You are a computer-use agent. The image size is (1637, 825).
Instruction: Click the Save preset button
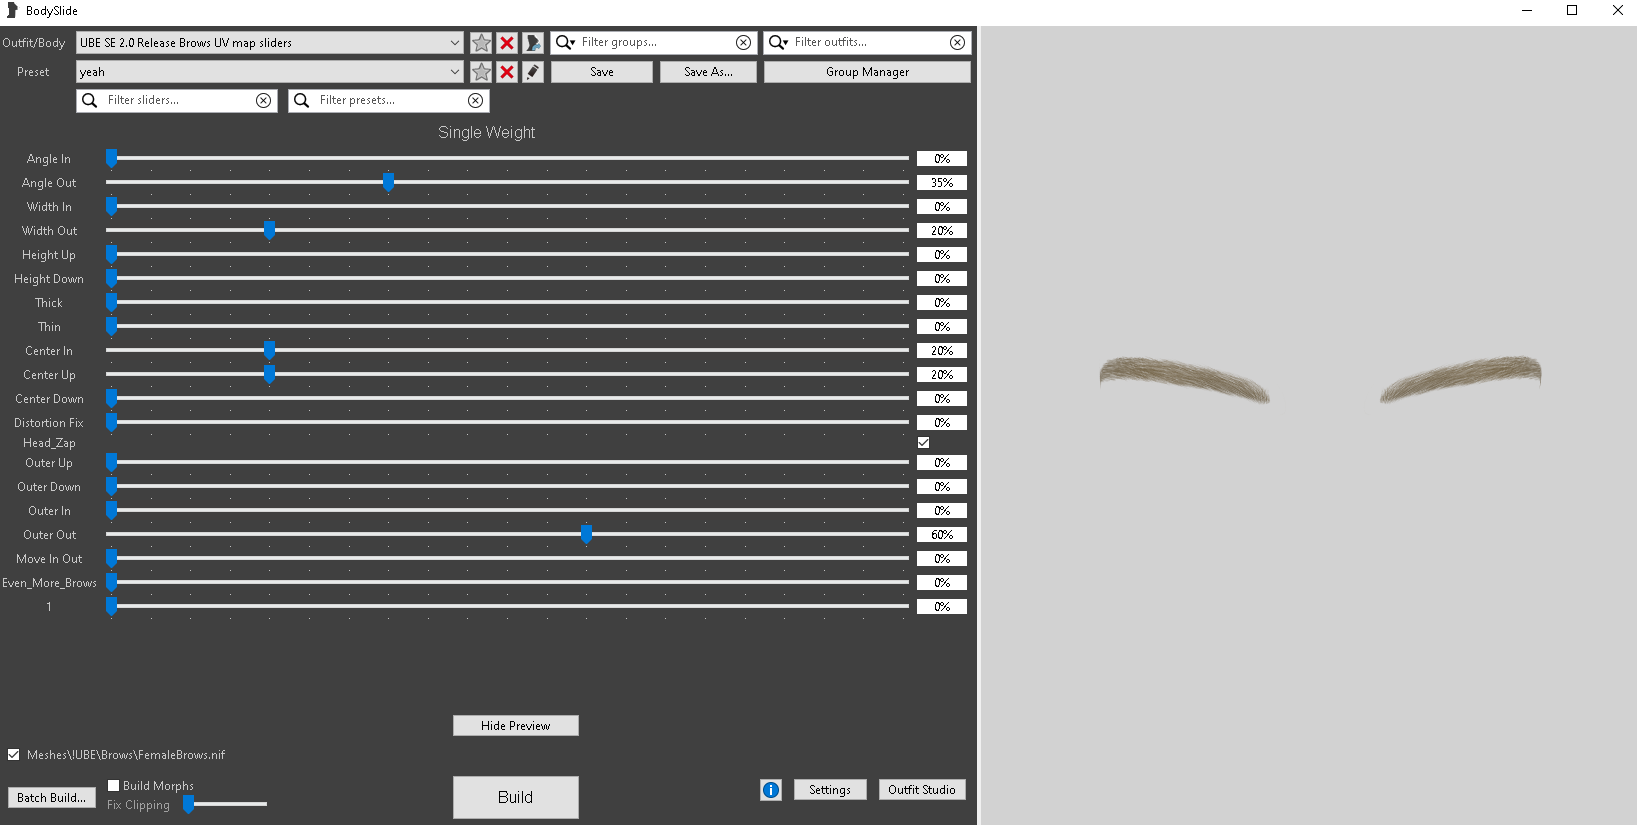602,72
